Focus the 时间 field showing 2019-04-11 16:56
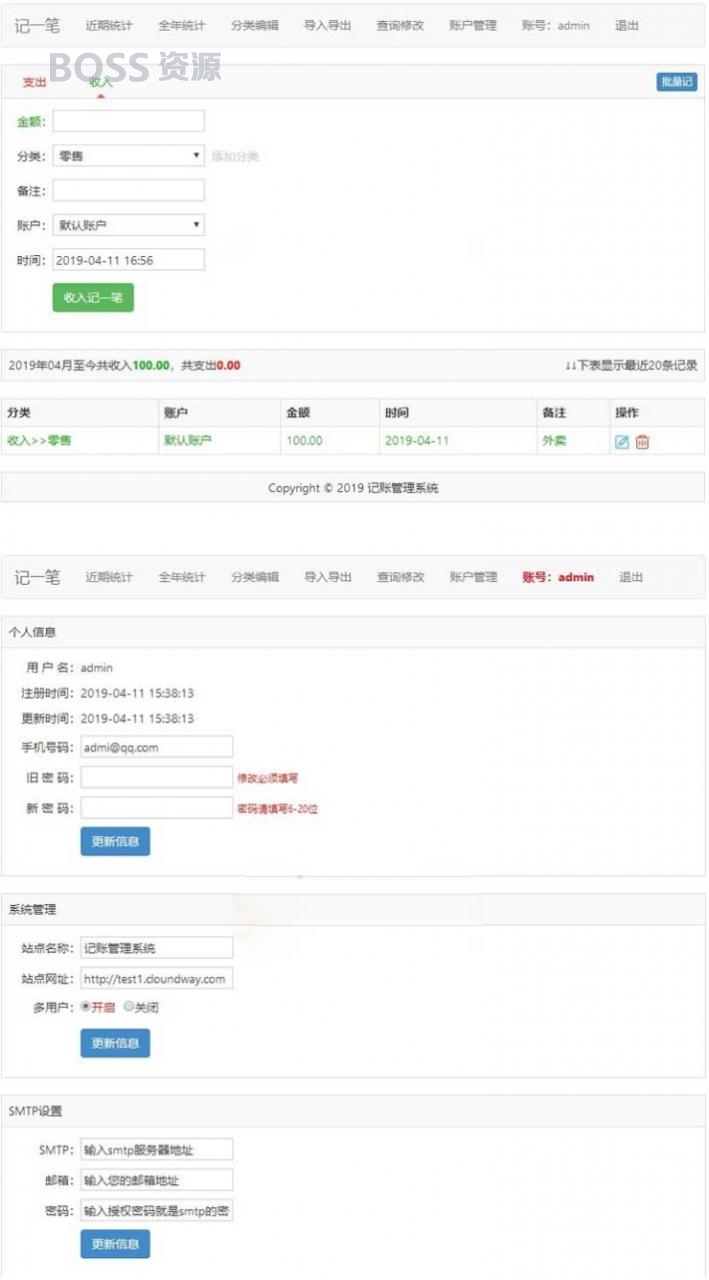This screenshot has width=709, height=1280. (x=129, y=260)
